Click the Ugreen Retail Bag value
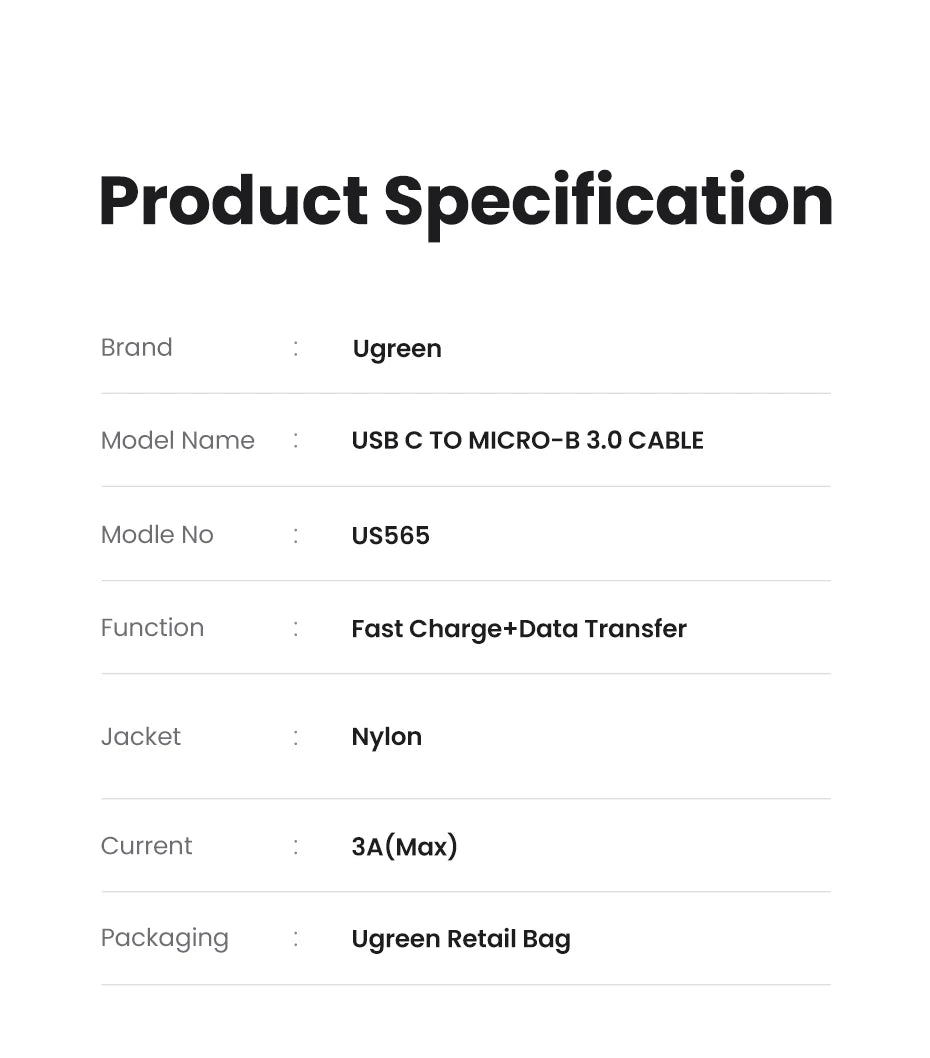The image size is (930, 1058). (461, 939)
